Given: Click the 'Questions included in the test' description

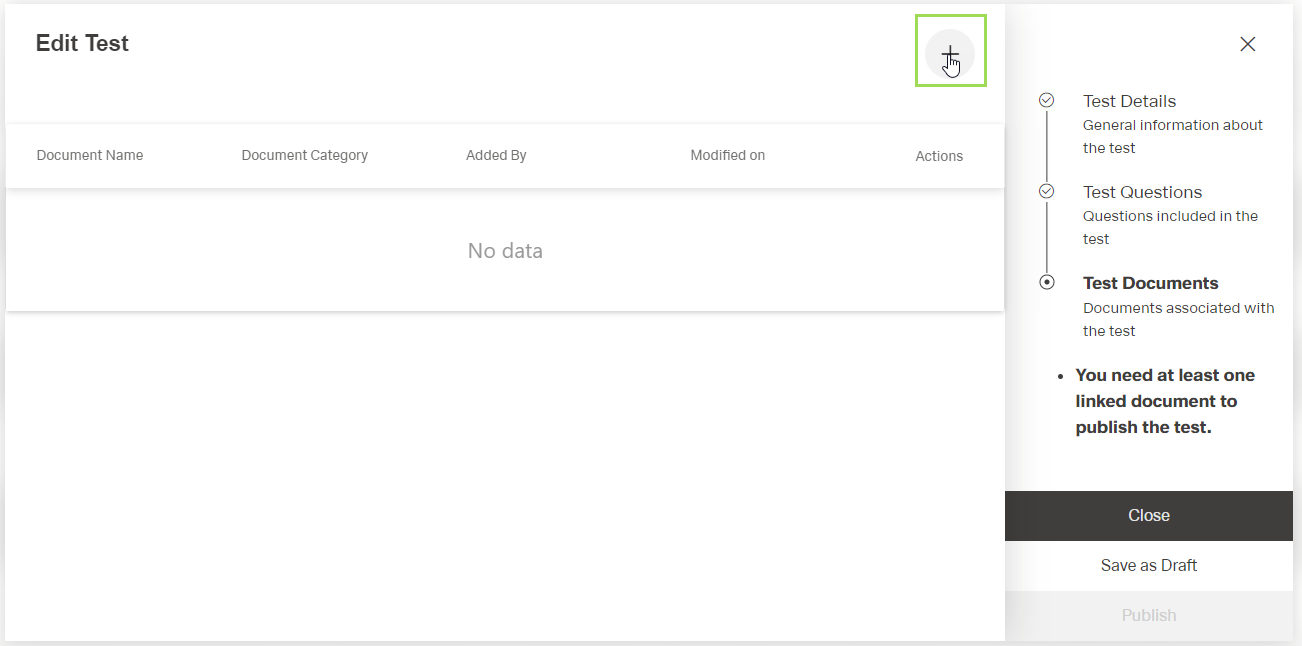Looking at the screenshot, I should point(1170,227).
